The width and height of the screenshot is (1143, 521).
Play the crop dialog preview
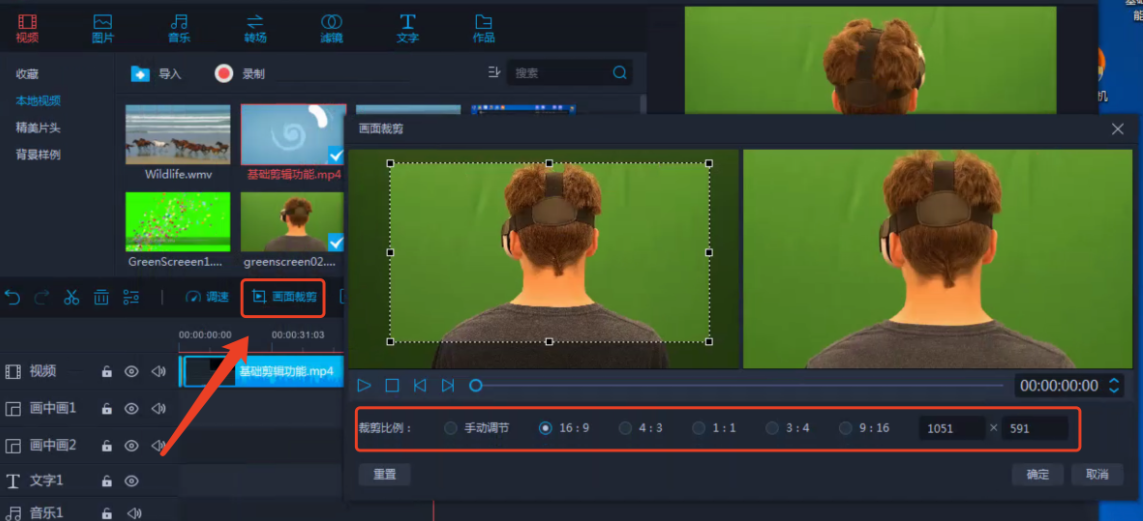coord(364,385)
